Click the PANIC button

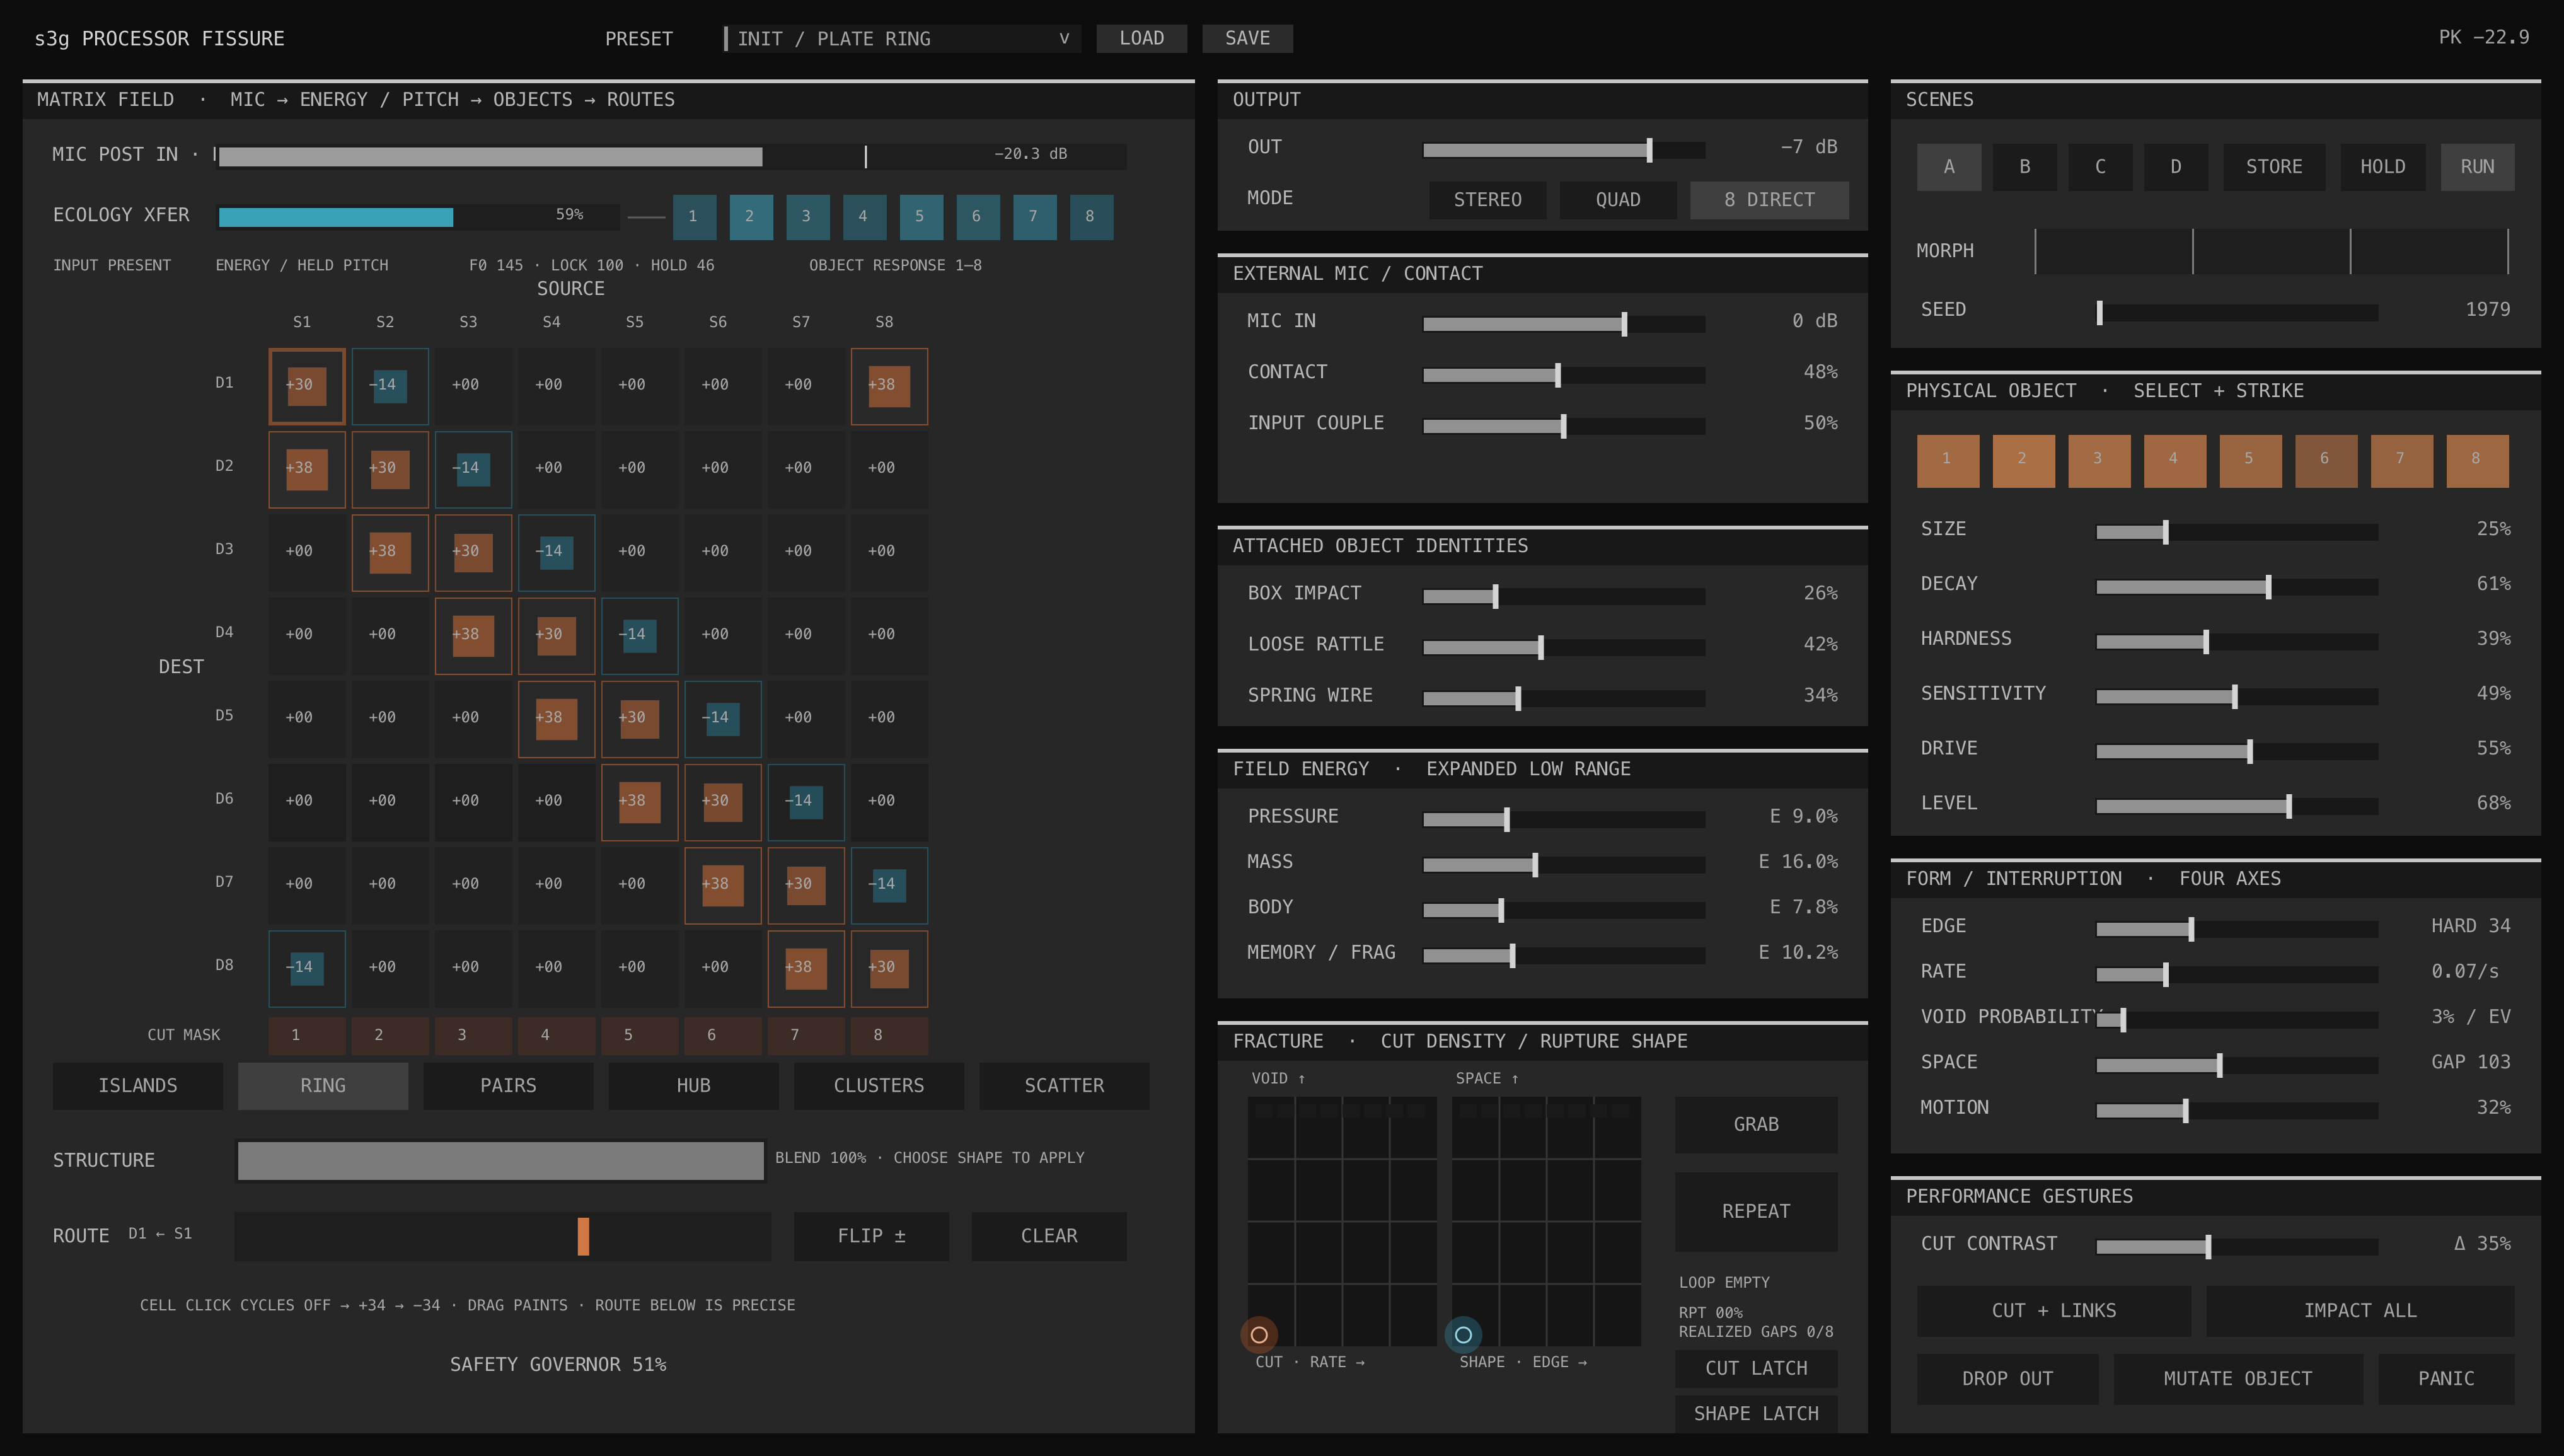(2446, 1379)
